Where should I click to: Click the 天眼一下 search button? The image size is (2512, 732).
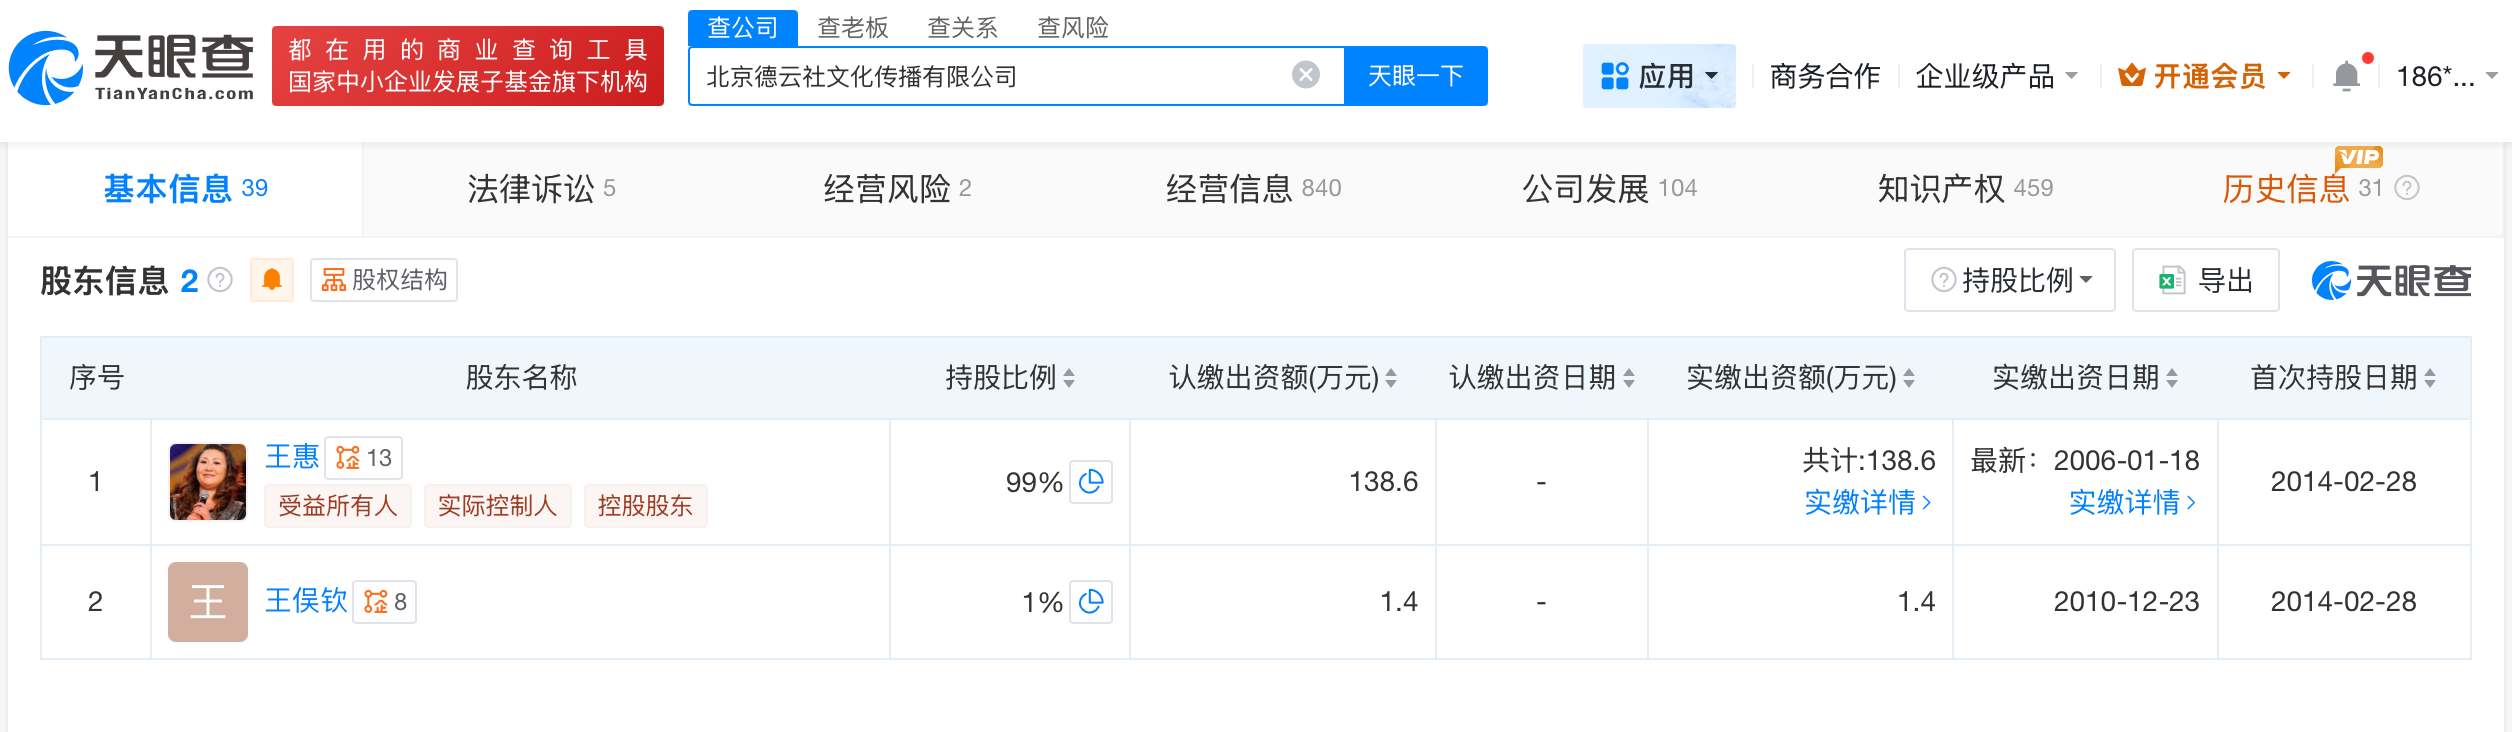click(x=1415, y=76)
